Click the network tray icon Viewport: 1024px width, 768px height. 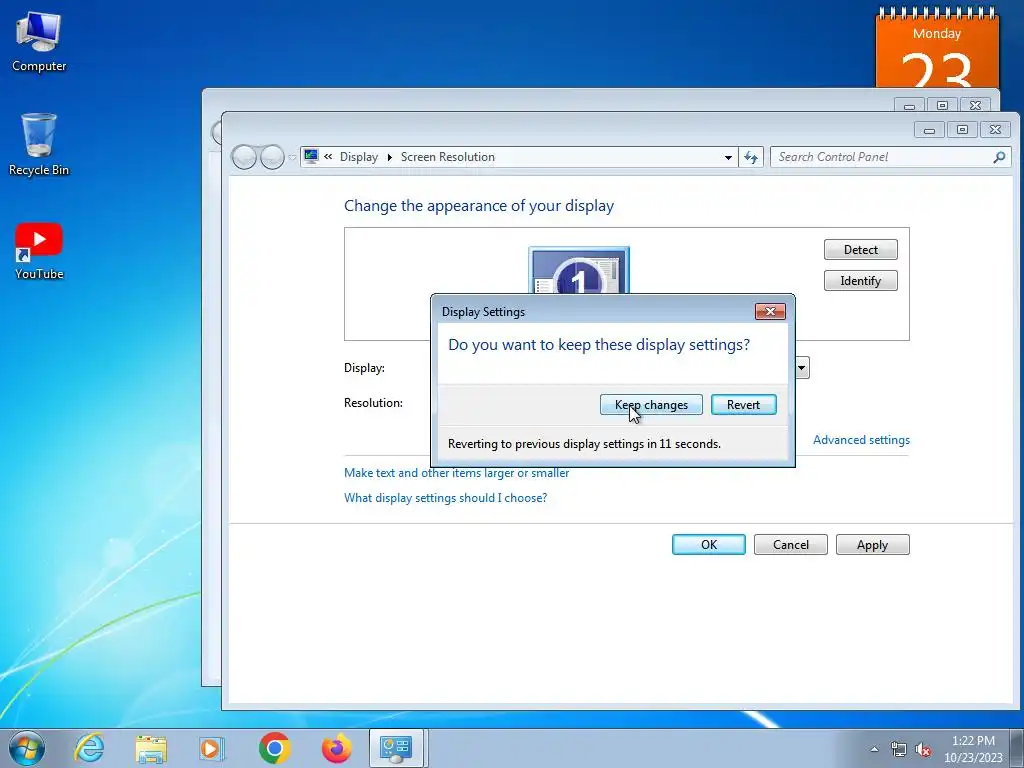[x=899, y=749]
